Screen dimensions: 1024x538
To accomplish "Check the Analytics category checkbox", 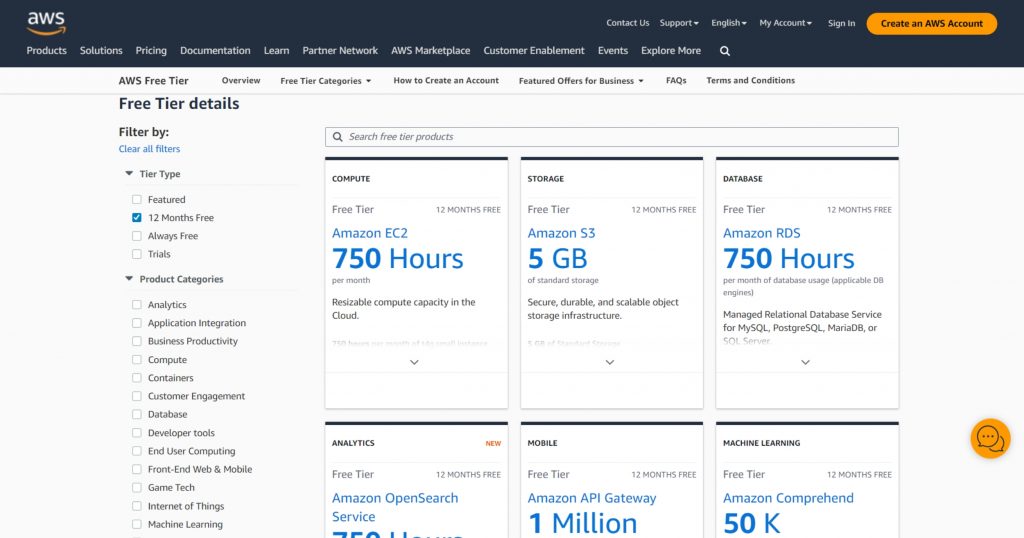I will pos(136,305).
